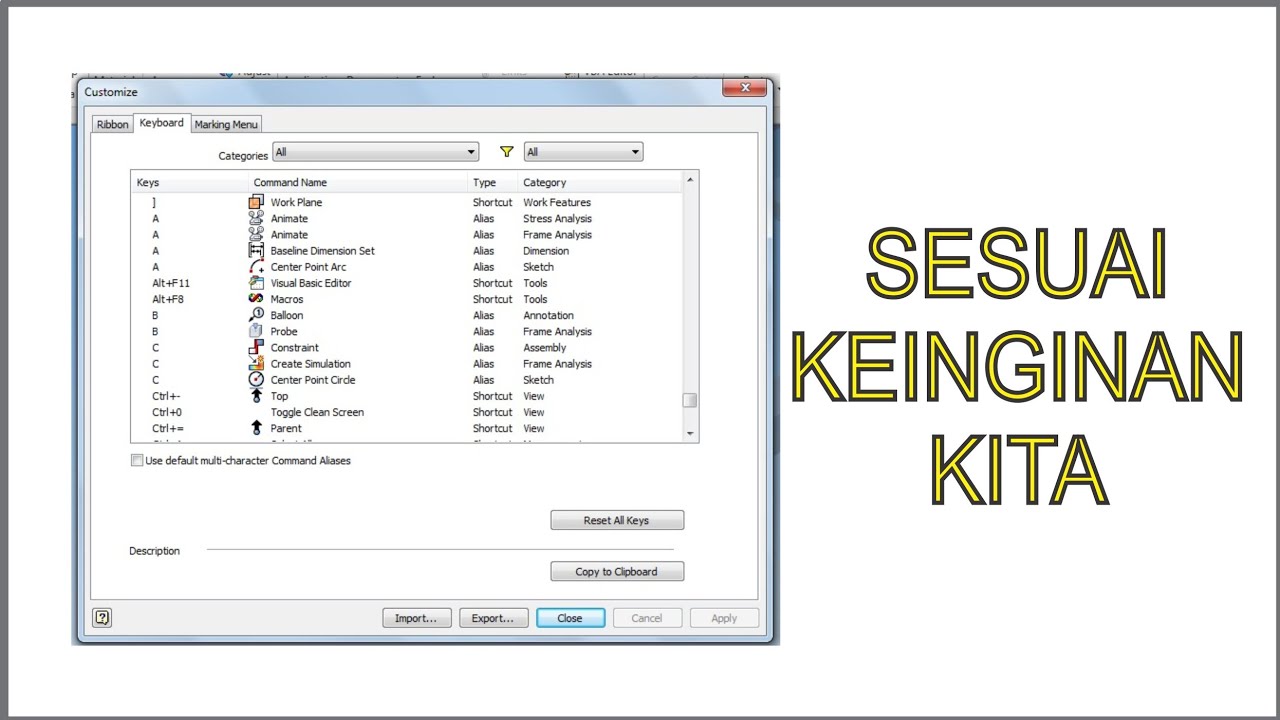Click the list scrollbar up arrow
The image size is (1280, 720).
coord(689,181)
